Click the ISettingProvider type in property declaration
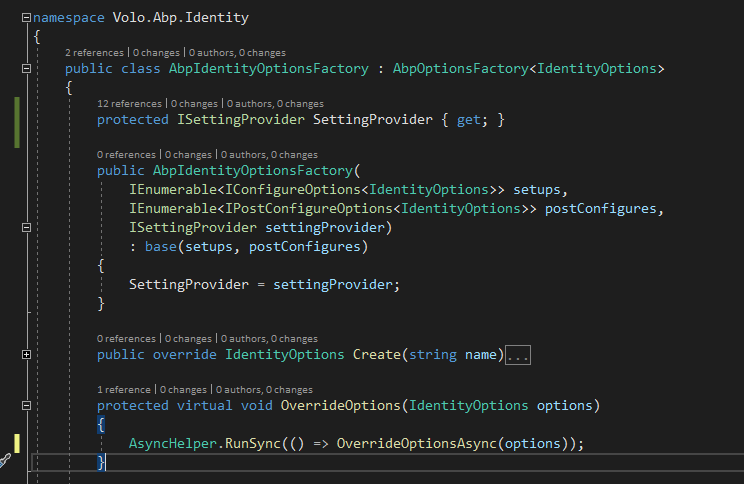Viewport: 744px width, 484px height. pyautogui.click(x=241, y=120)
